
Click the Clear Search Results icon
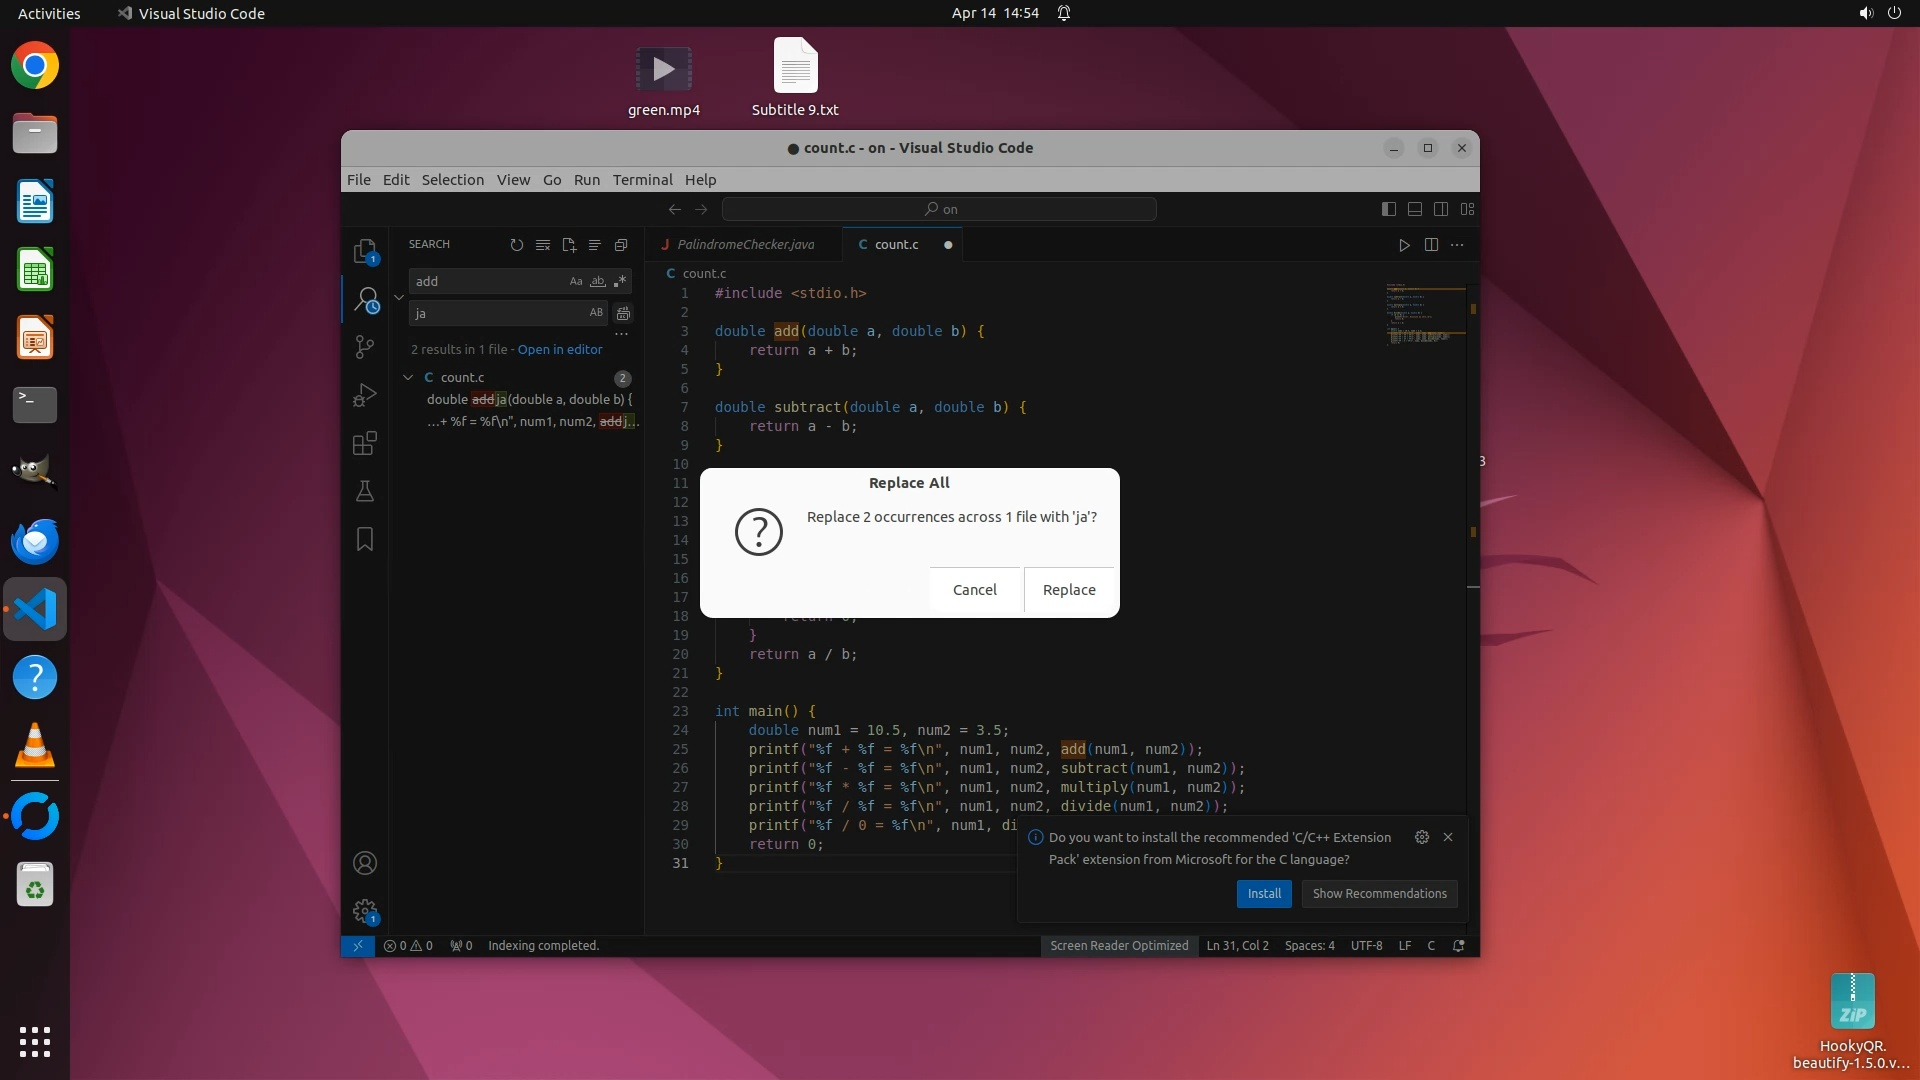pyautogui.click(x=543, y=245)
